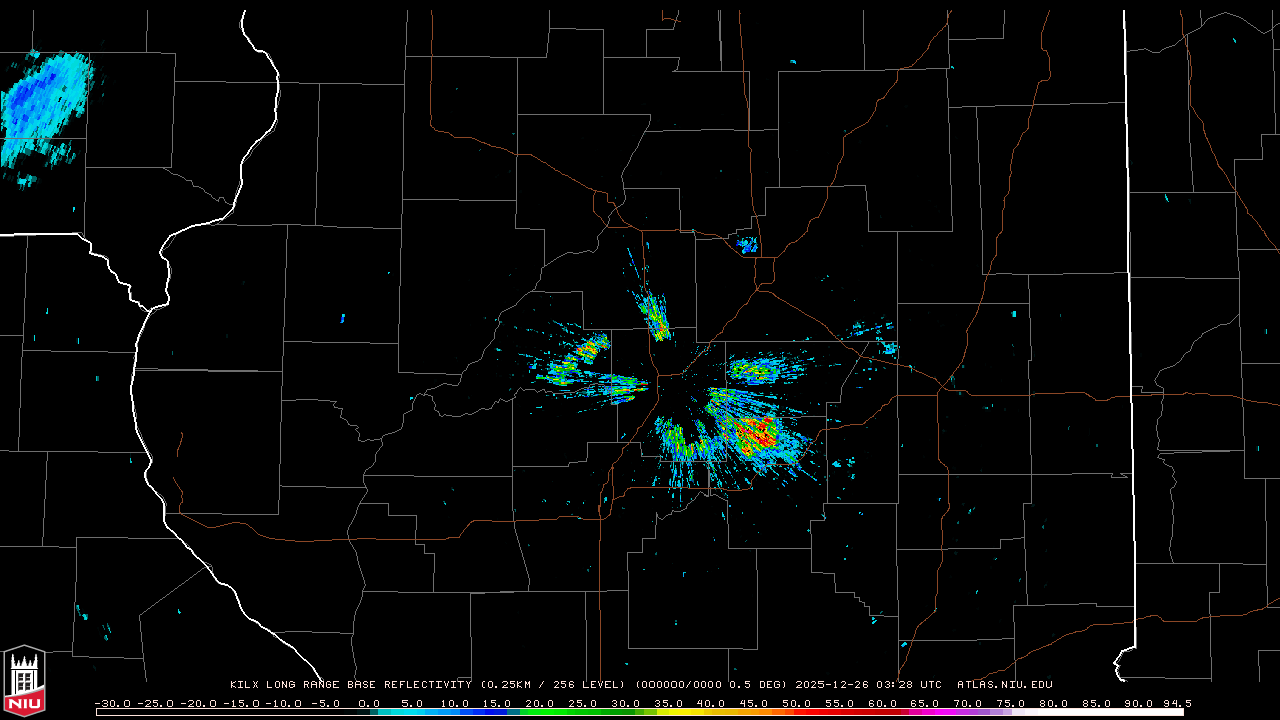This screenshot has height=720, width=1280.
Task: Click the (0.25KM / 256 LEVEL) resolution text
Action: point(553,685)
